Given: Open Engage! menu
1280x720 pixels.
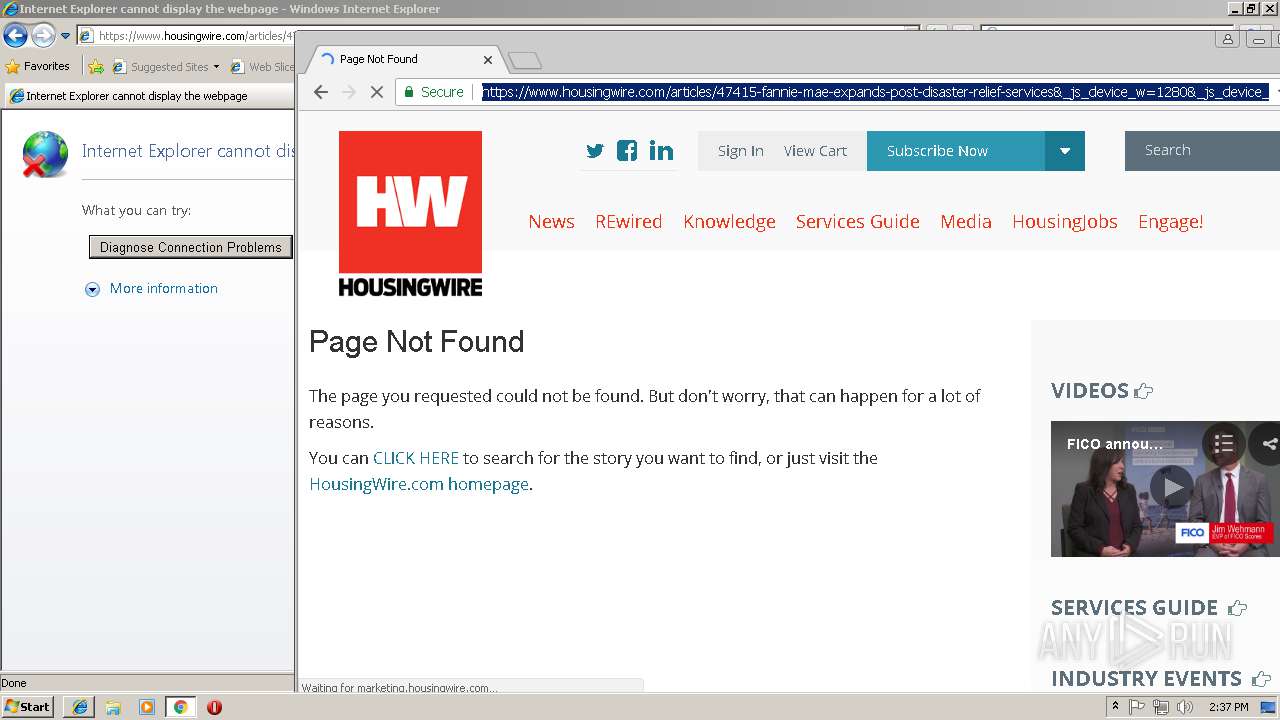Looking at the screenshot, I should pos(1170,222).
